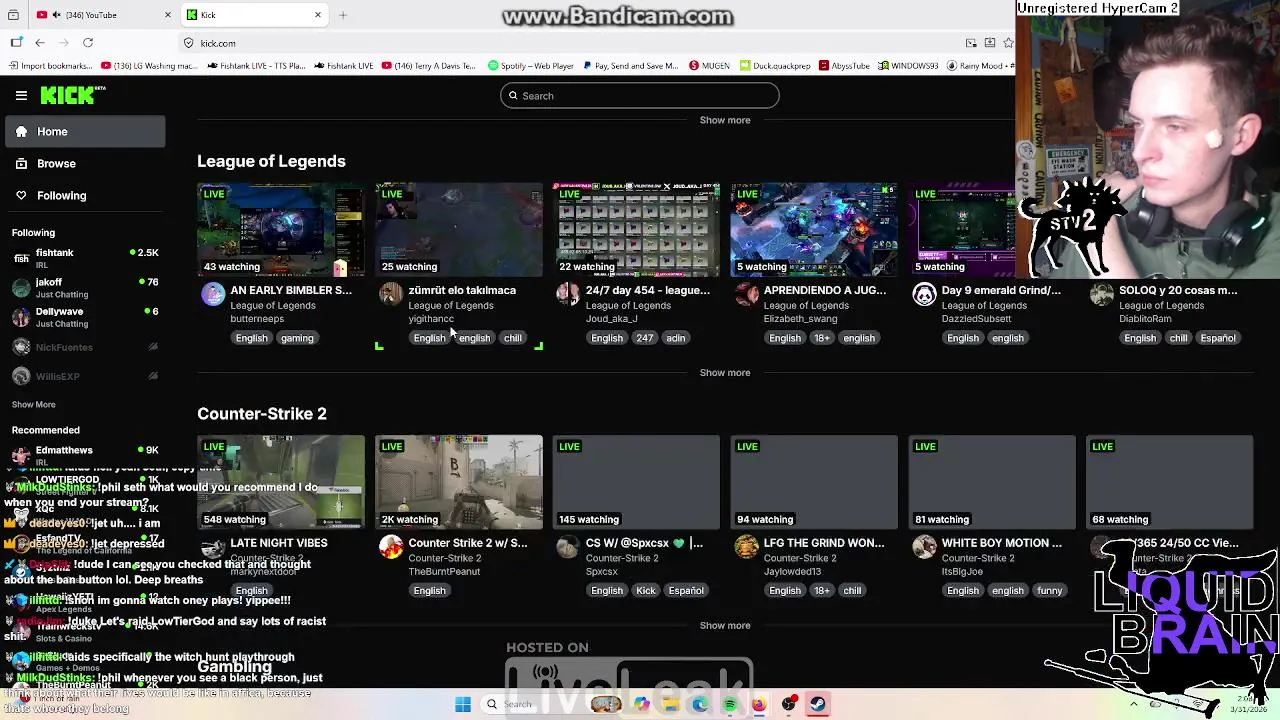Click butterneeps streamer avatar
This screenshot has height=720, width=1280.
(213, 294)
